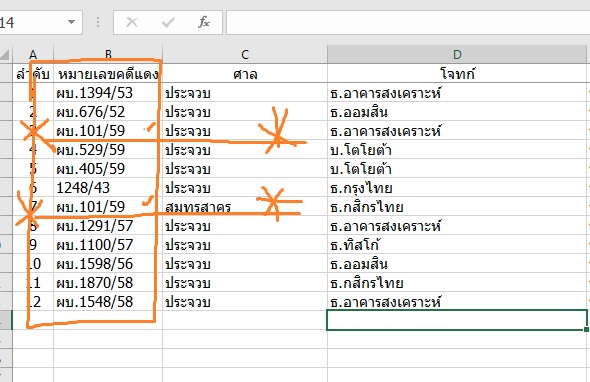Select ธ.อาคารสงเคราะห์ in the ผบ.1548/58 row
Screen dimensions: 590x382
(457, 301)
